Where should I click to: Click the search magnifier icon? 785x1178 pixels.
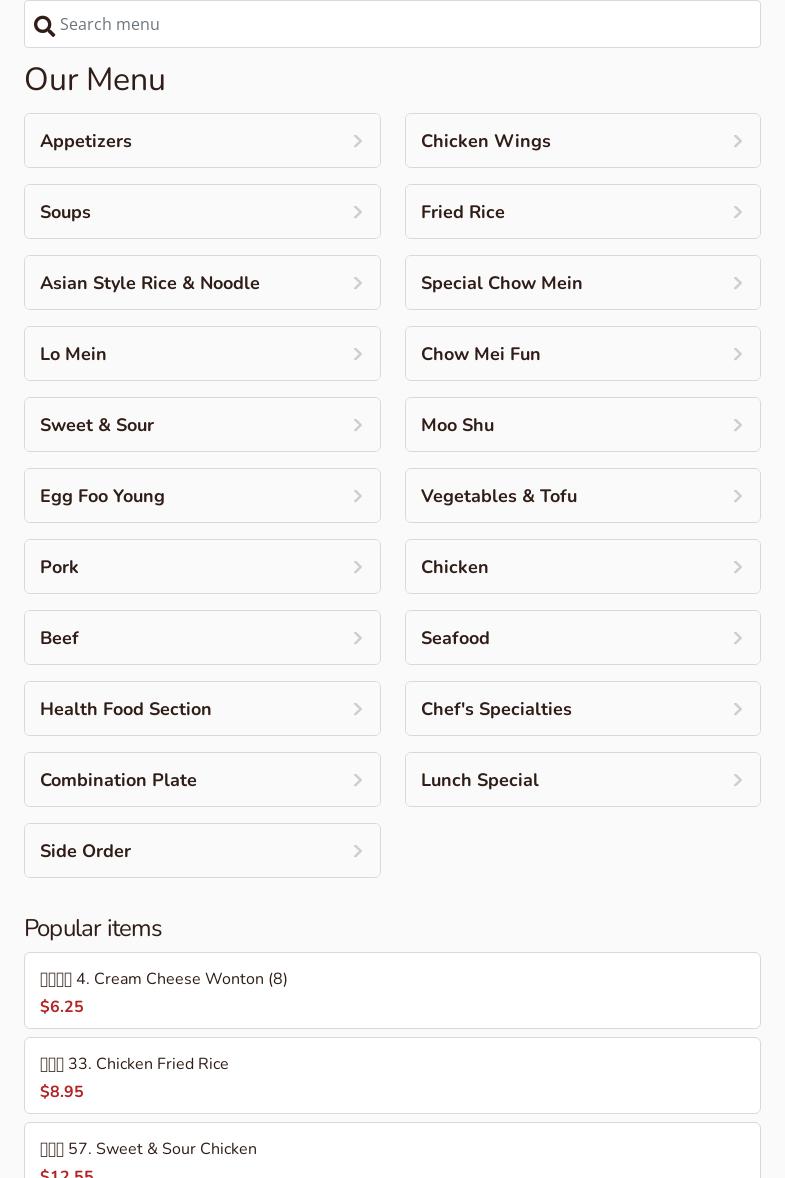[45, 26]
